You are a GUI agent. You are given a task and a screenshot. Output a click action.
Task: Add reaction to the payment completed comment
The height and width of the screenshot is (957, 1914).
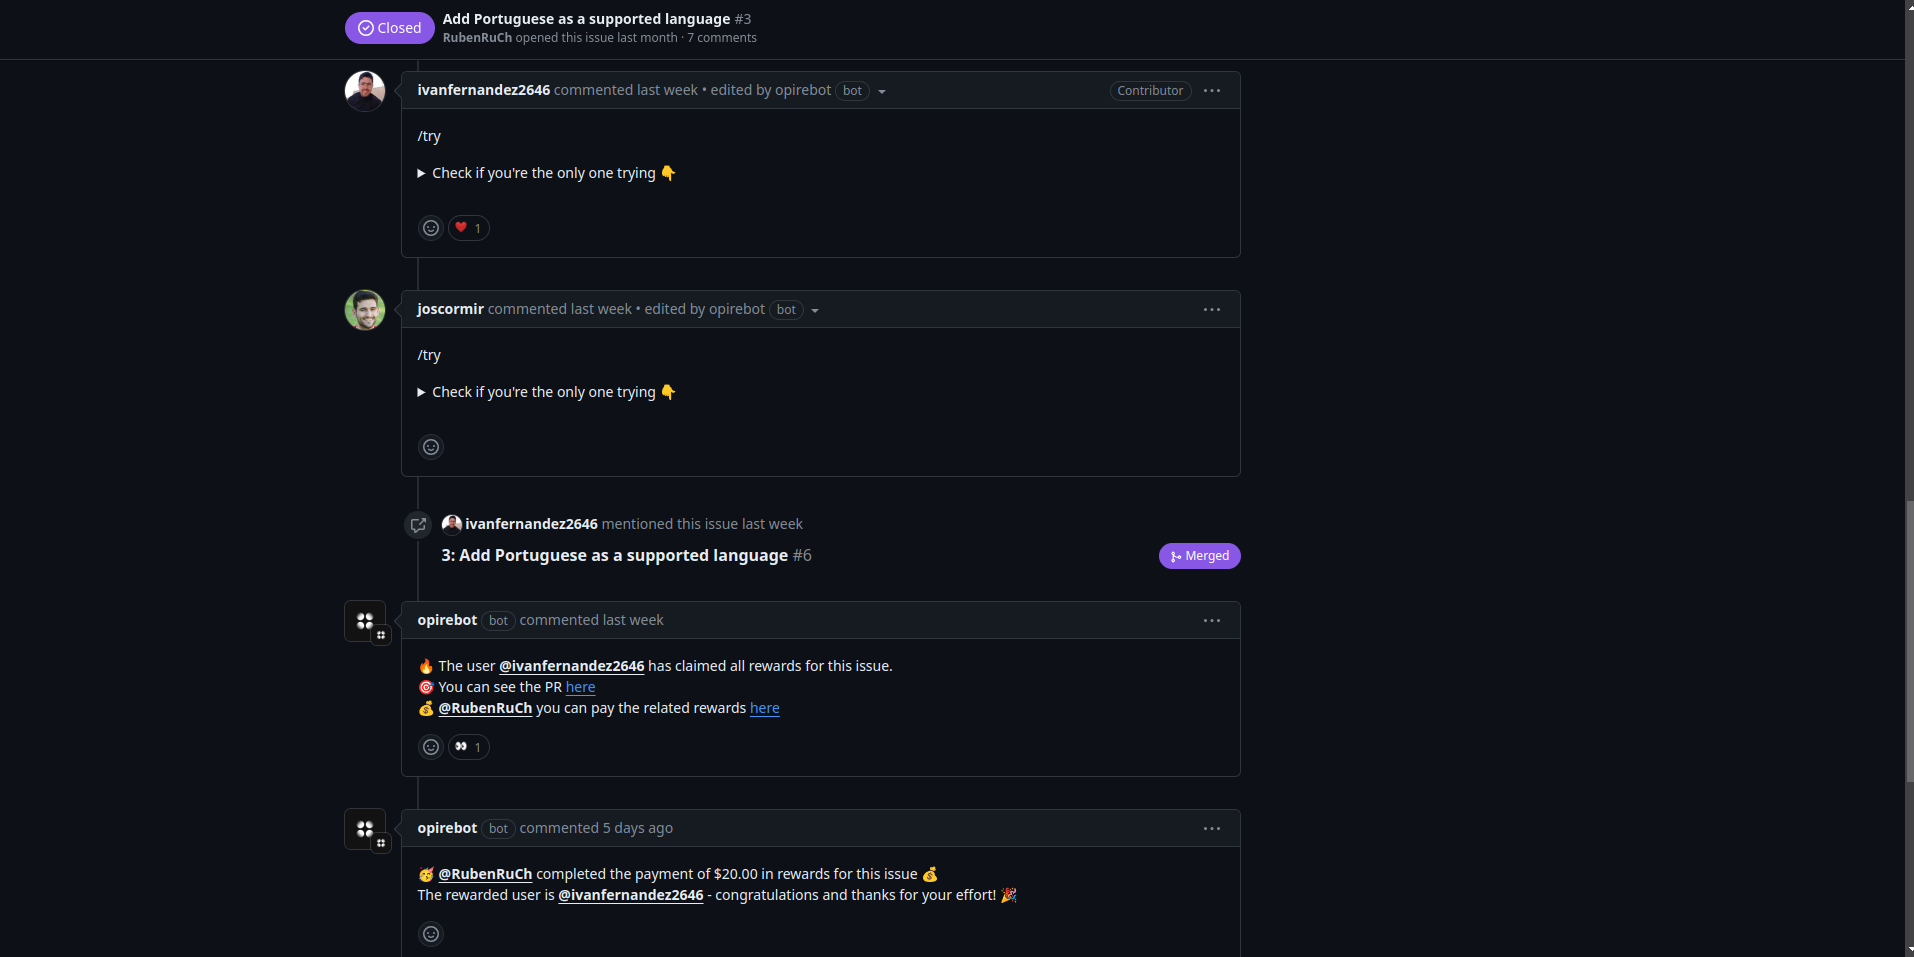pos(431,934)
